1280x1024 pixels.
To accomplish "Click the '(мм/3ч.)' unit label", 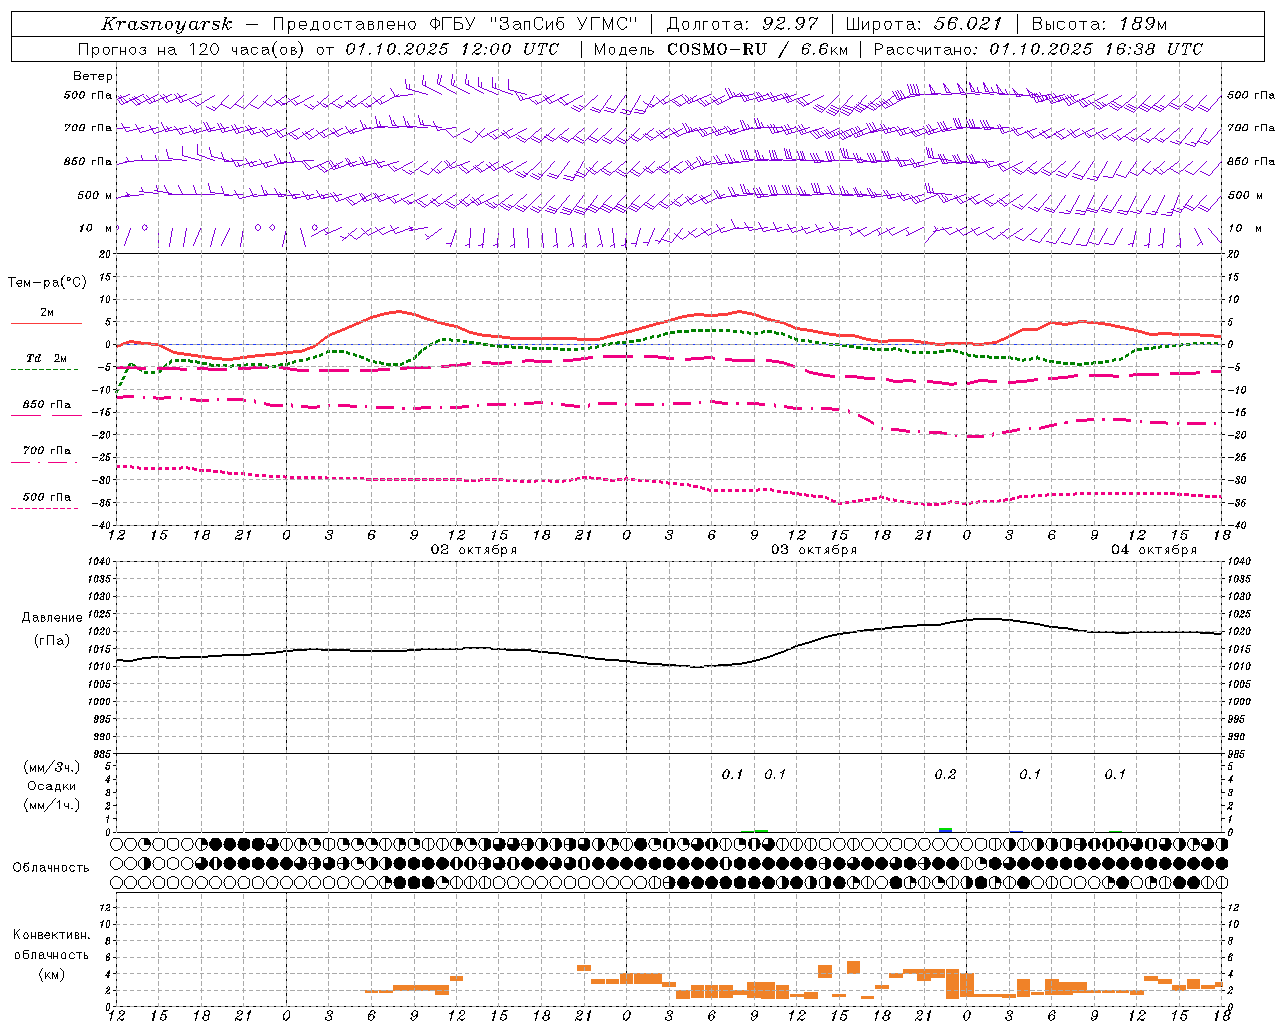I will click(52, 767).
